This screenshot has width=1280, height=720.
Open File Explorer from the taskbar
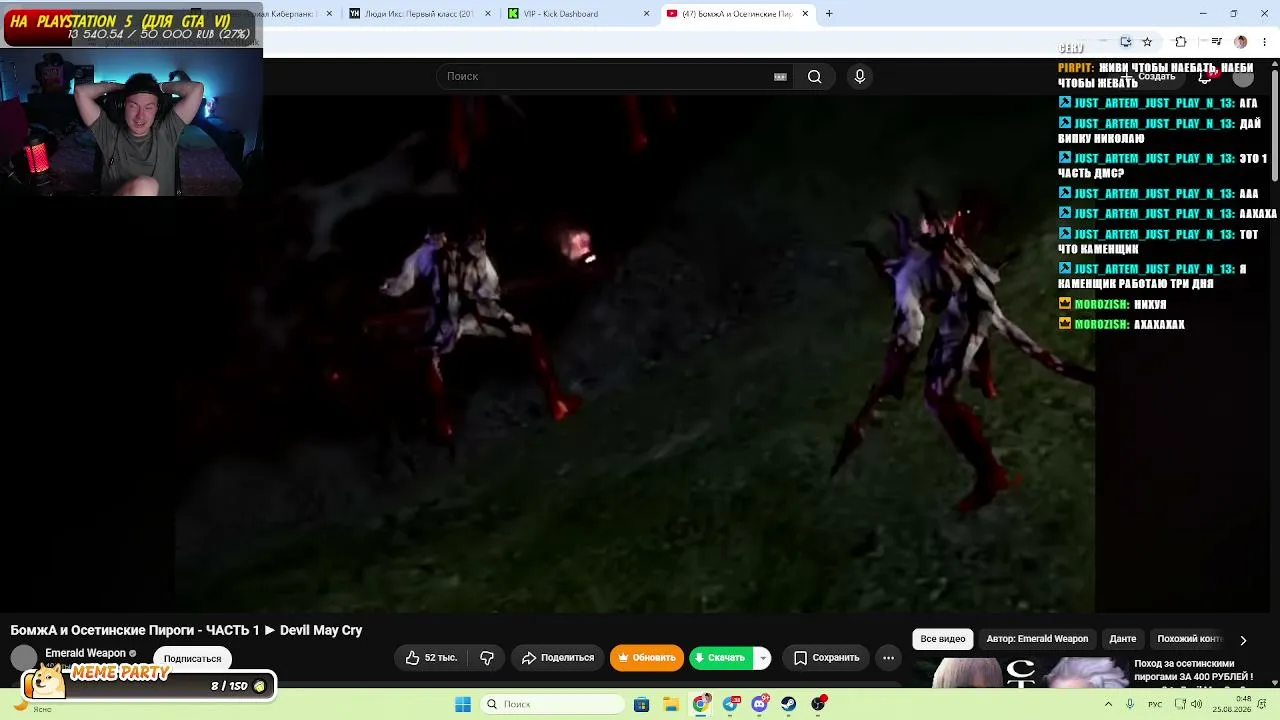coord(671,704)
